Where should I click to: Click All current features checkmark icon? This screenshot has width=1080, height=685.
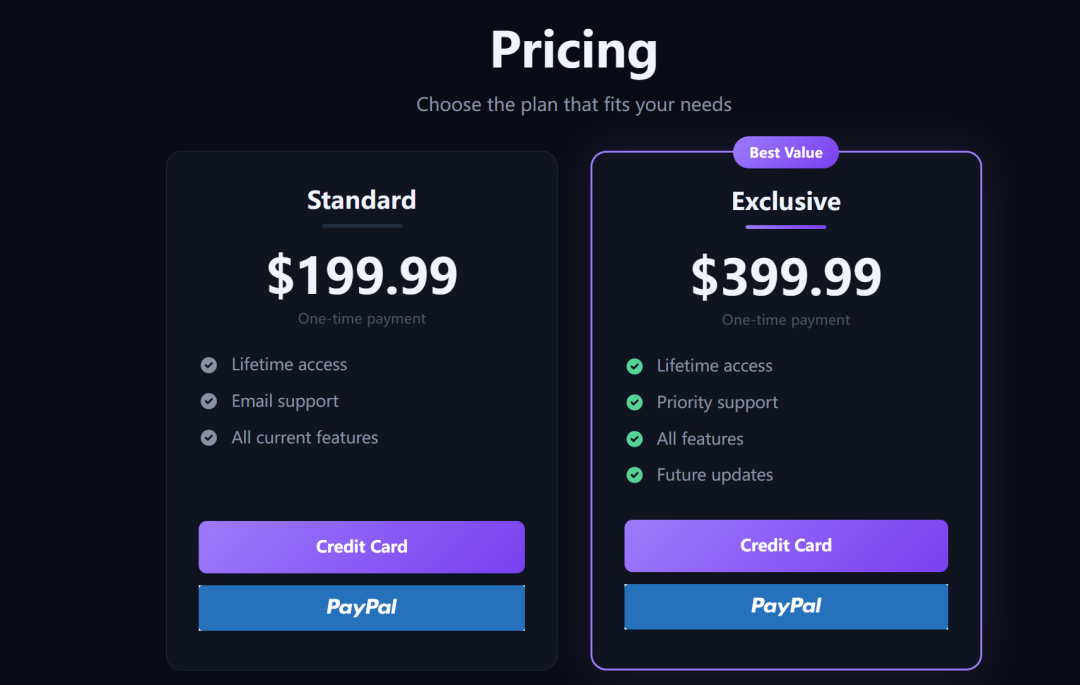[209, 438]
